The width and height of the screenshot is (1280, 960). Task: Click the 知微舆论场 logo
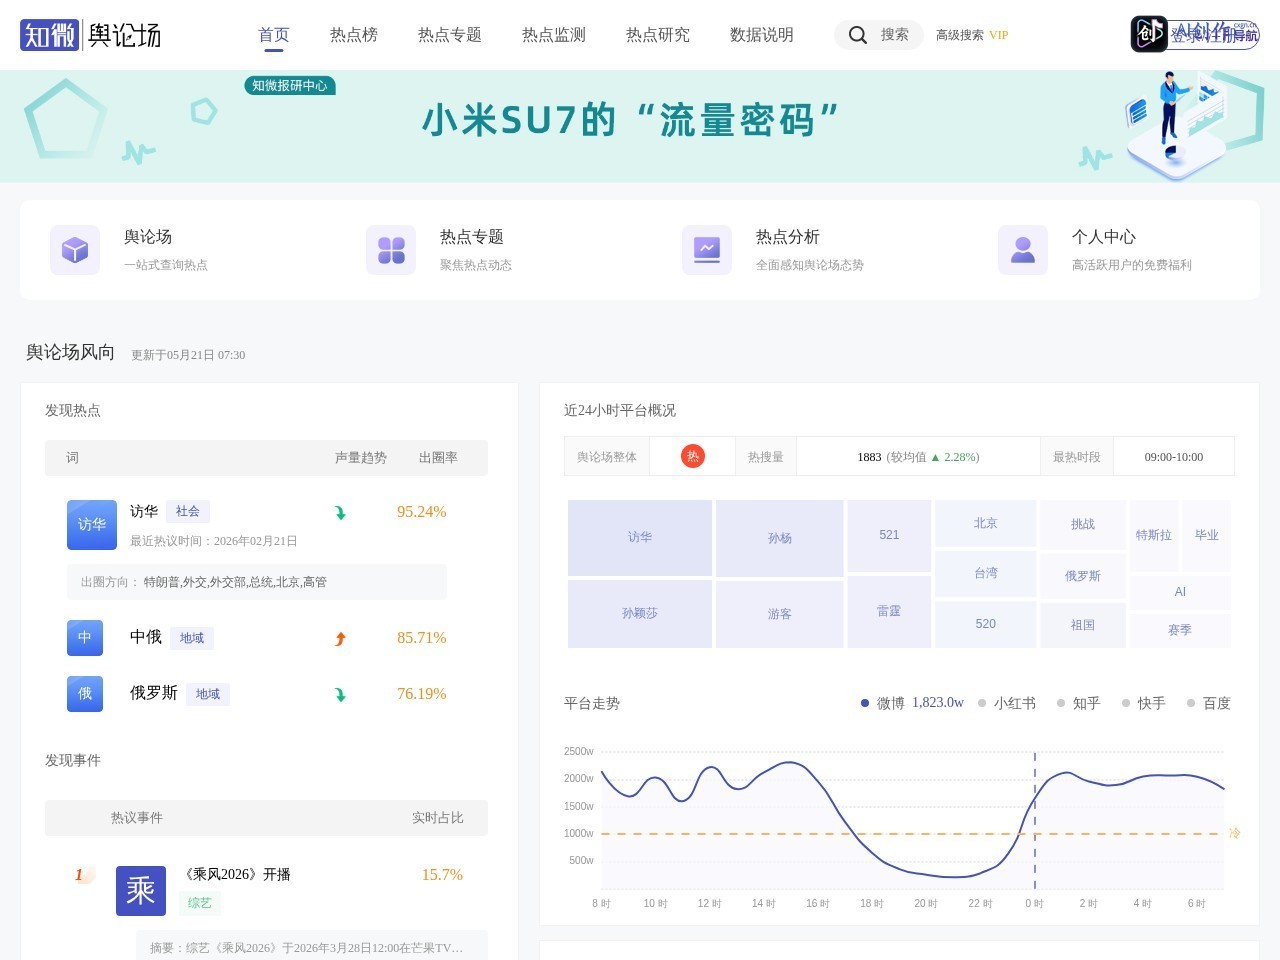[x=90, y=35]
